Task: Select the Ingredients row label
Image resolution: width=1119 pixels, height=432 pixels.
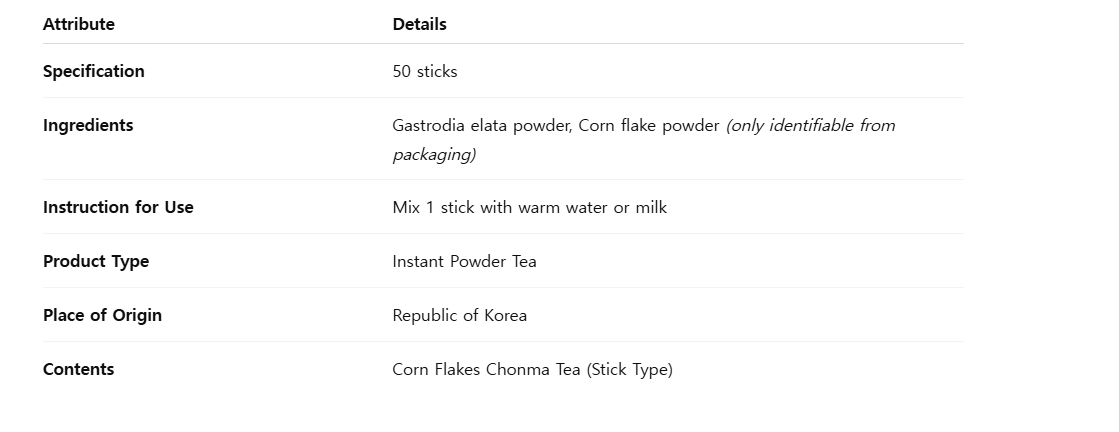Action: [x=88, y=125]
